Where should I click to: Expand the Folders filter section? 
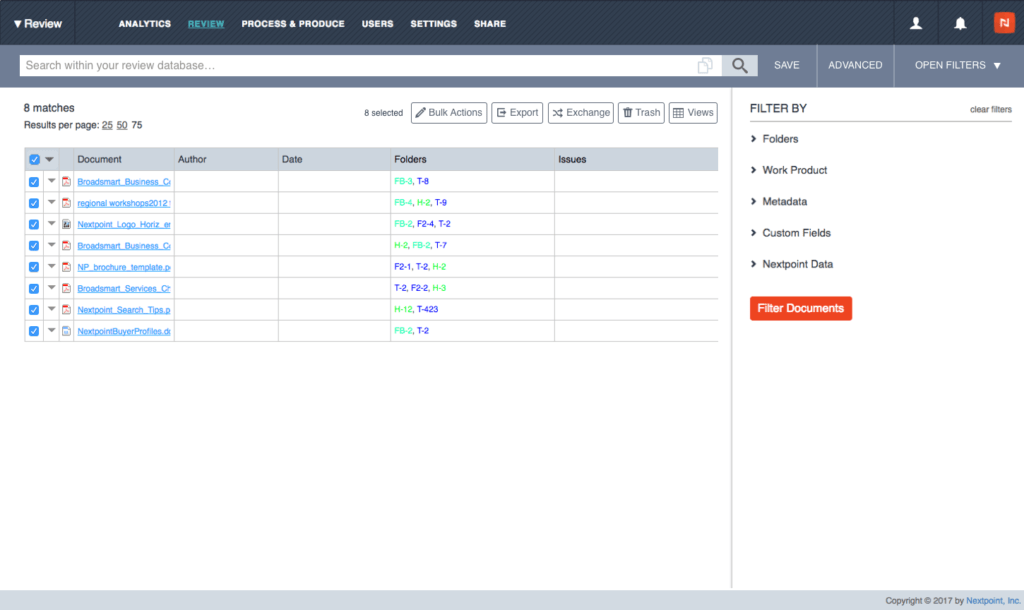(x=779, y=139)
